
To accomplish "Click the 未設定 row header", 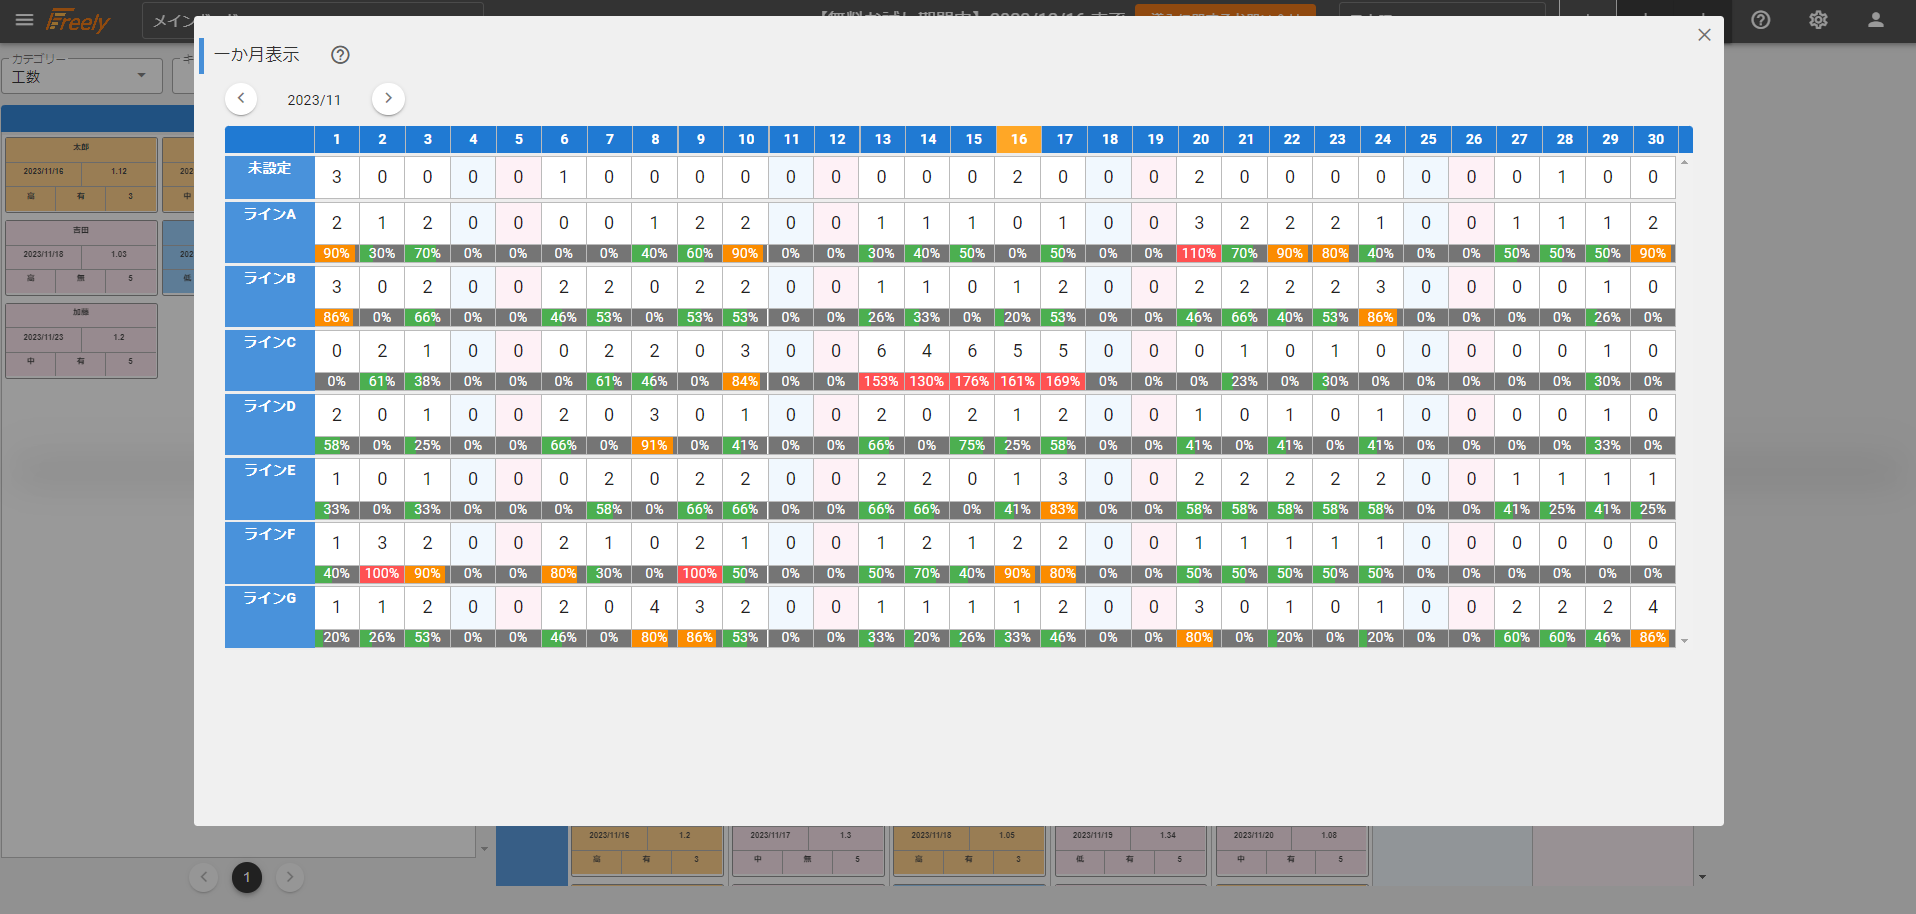I will [270, 169].
